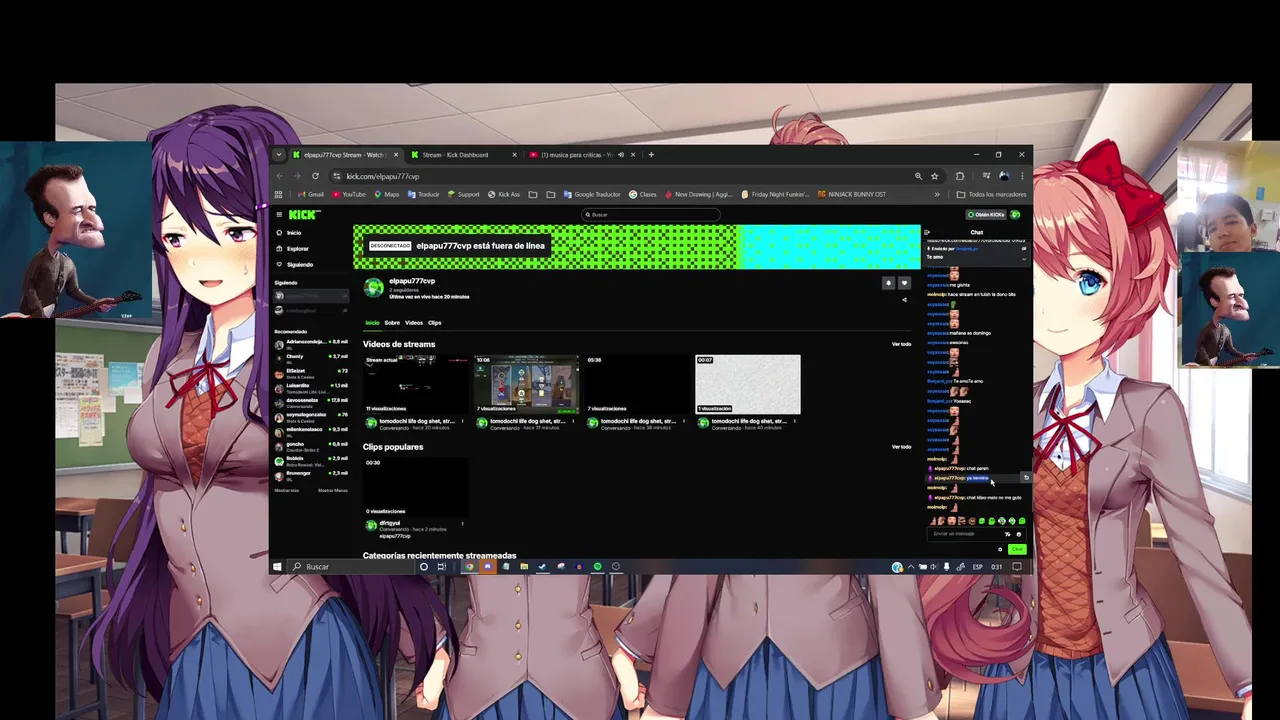Open a new Chrome tab
Image resolution: width=1280 pixels, height=720 pixels.
tap(651, 155)
